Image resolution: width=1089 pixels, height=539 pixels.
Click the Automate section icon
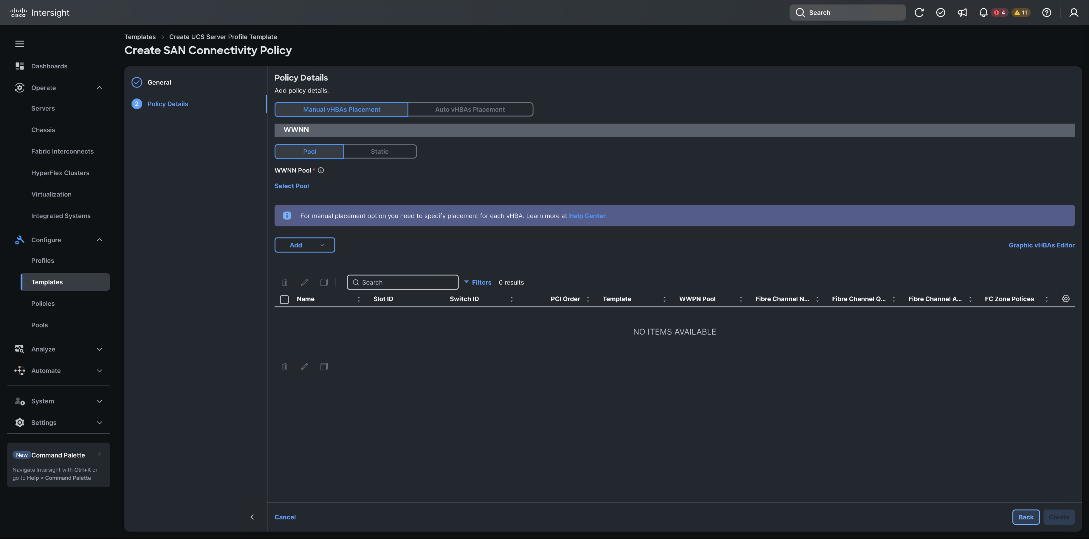pos(19,371)
